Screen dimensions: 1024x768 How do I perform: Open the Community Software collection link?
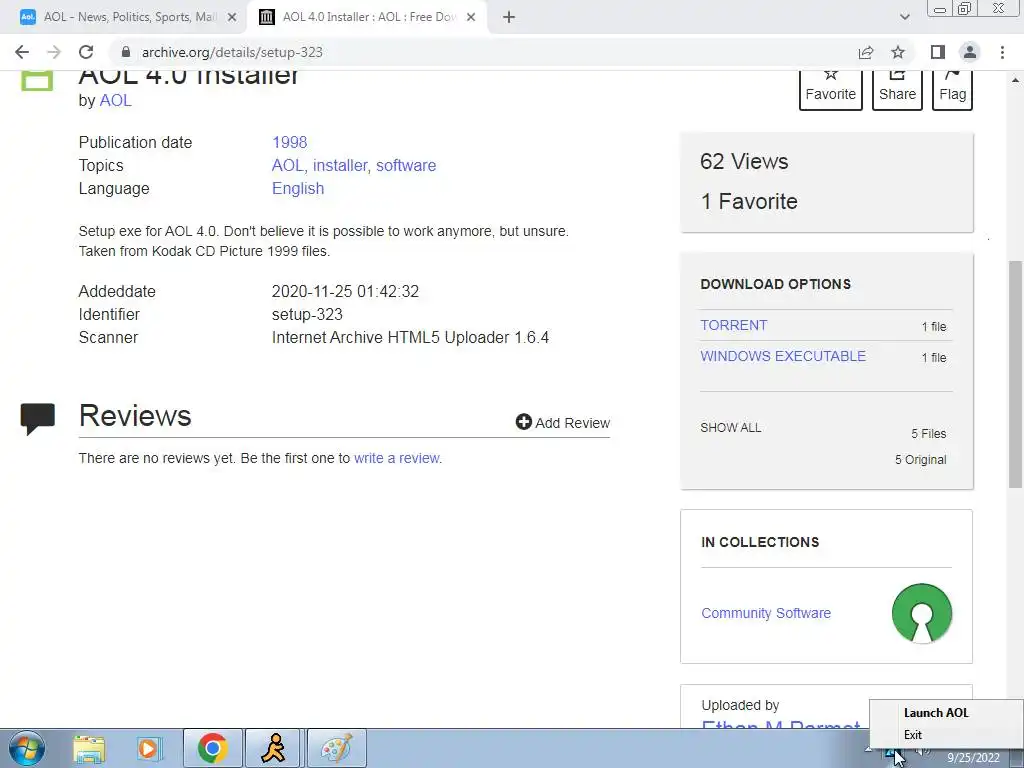point(766,613)
